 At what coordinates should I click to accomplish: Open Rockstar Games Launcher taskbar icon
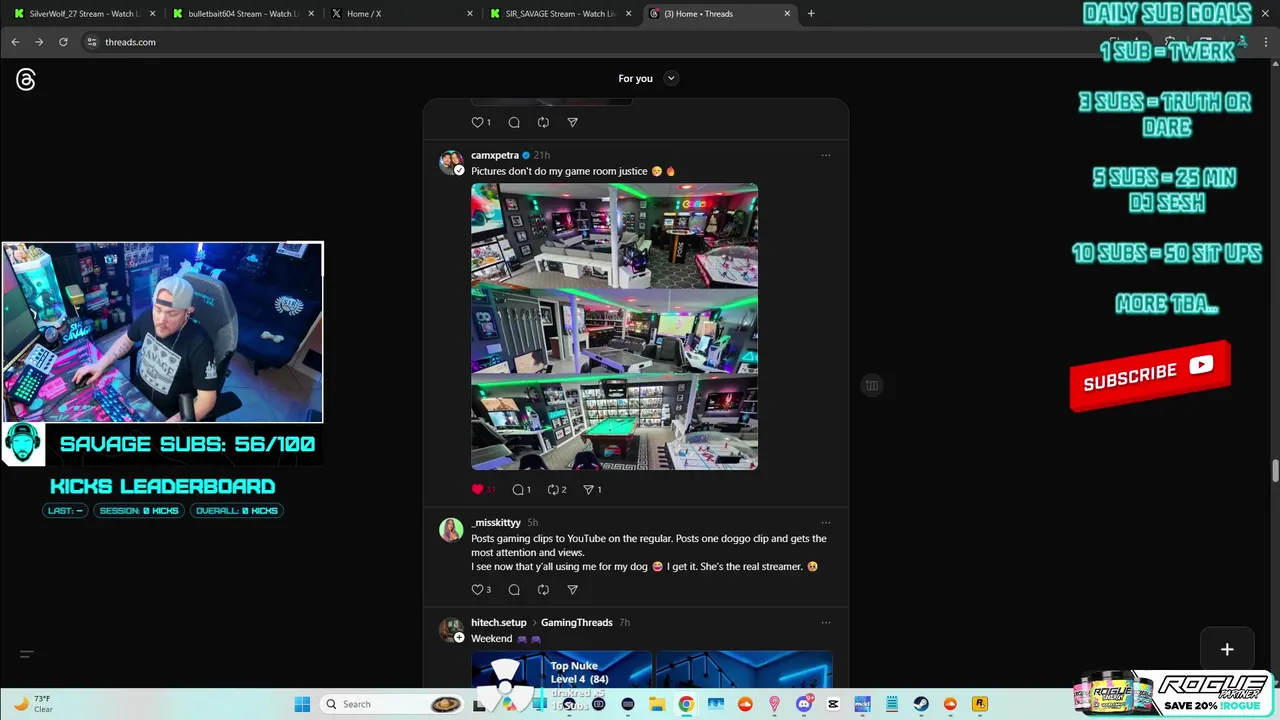pyautogui.click(x=980, y=704)
